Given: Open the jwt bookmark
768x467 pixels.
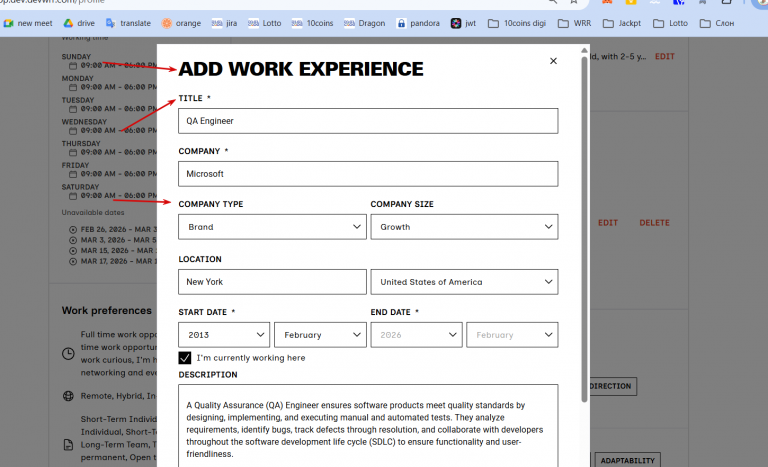Looking at the screenshot, I should pyautogui.click(x=463, y=23).
